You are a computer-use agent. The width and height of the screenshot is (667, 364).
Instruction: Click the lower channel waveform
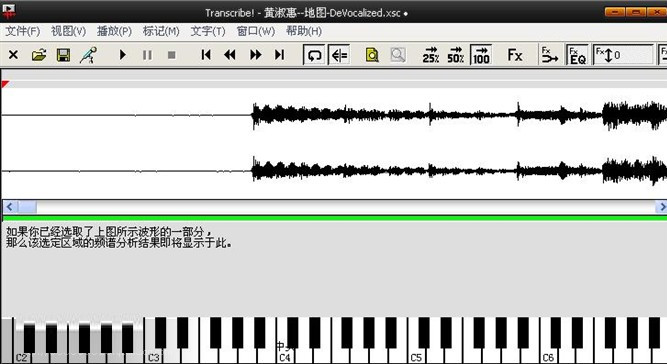tap(334, 171)
